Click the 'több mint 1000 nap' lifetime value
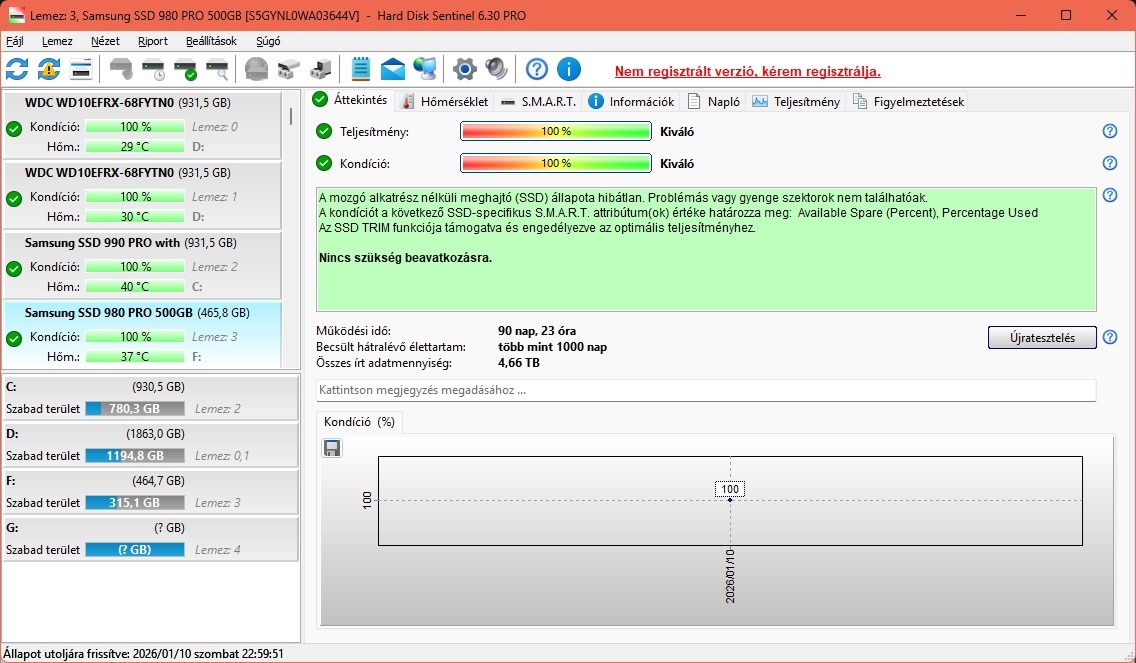This screenshot has width=1136, height=663. point(553,346)
